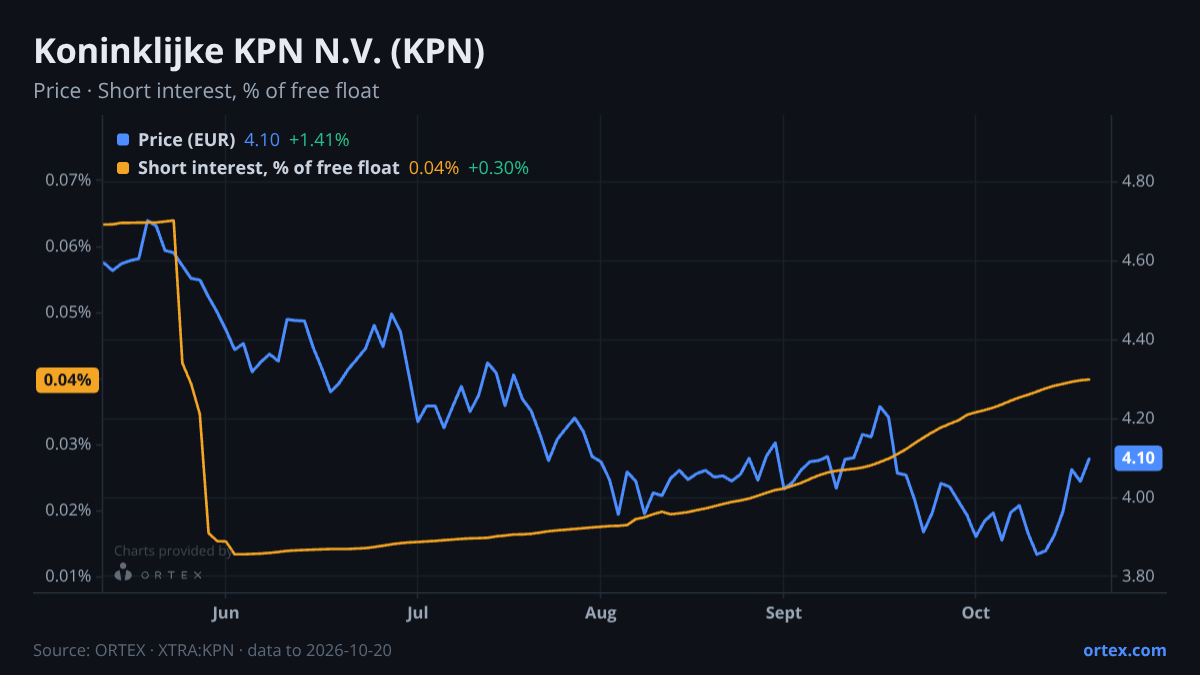
Task: Open the ortex.com link
Action: coord(1124,650)
